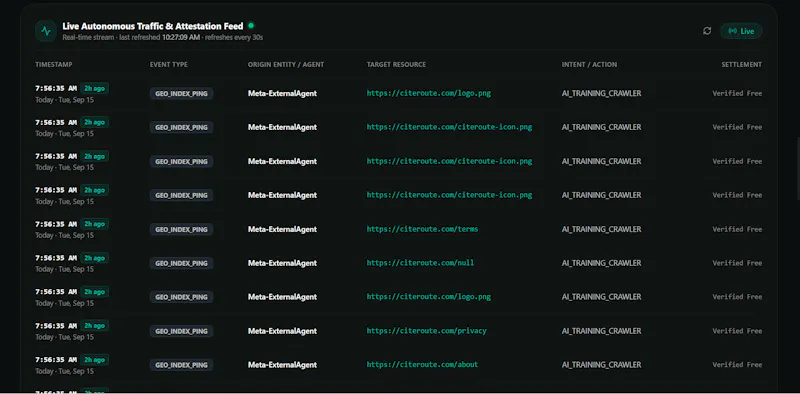The height and width of the screenshot is (394, 800).
Task: Select Meta-ExternalAgent in the /about row
Action: coord(282,364)
